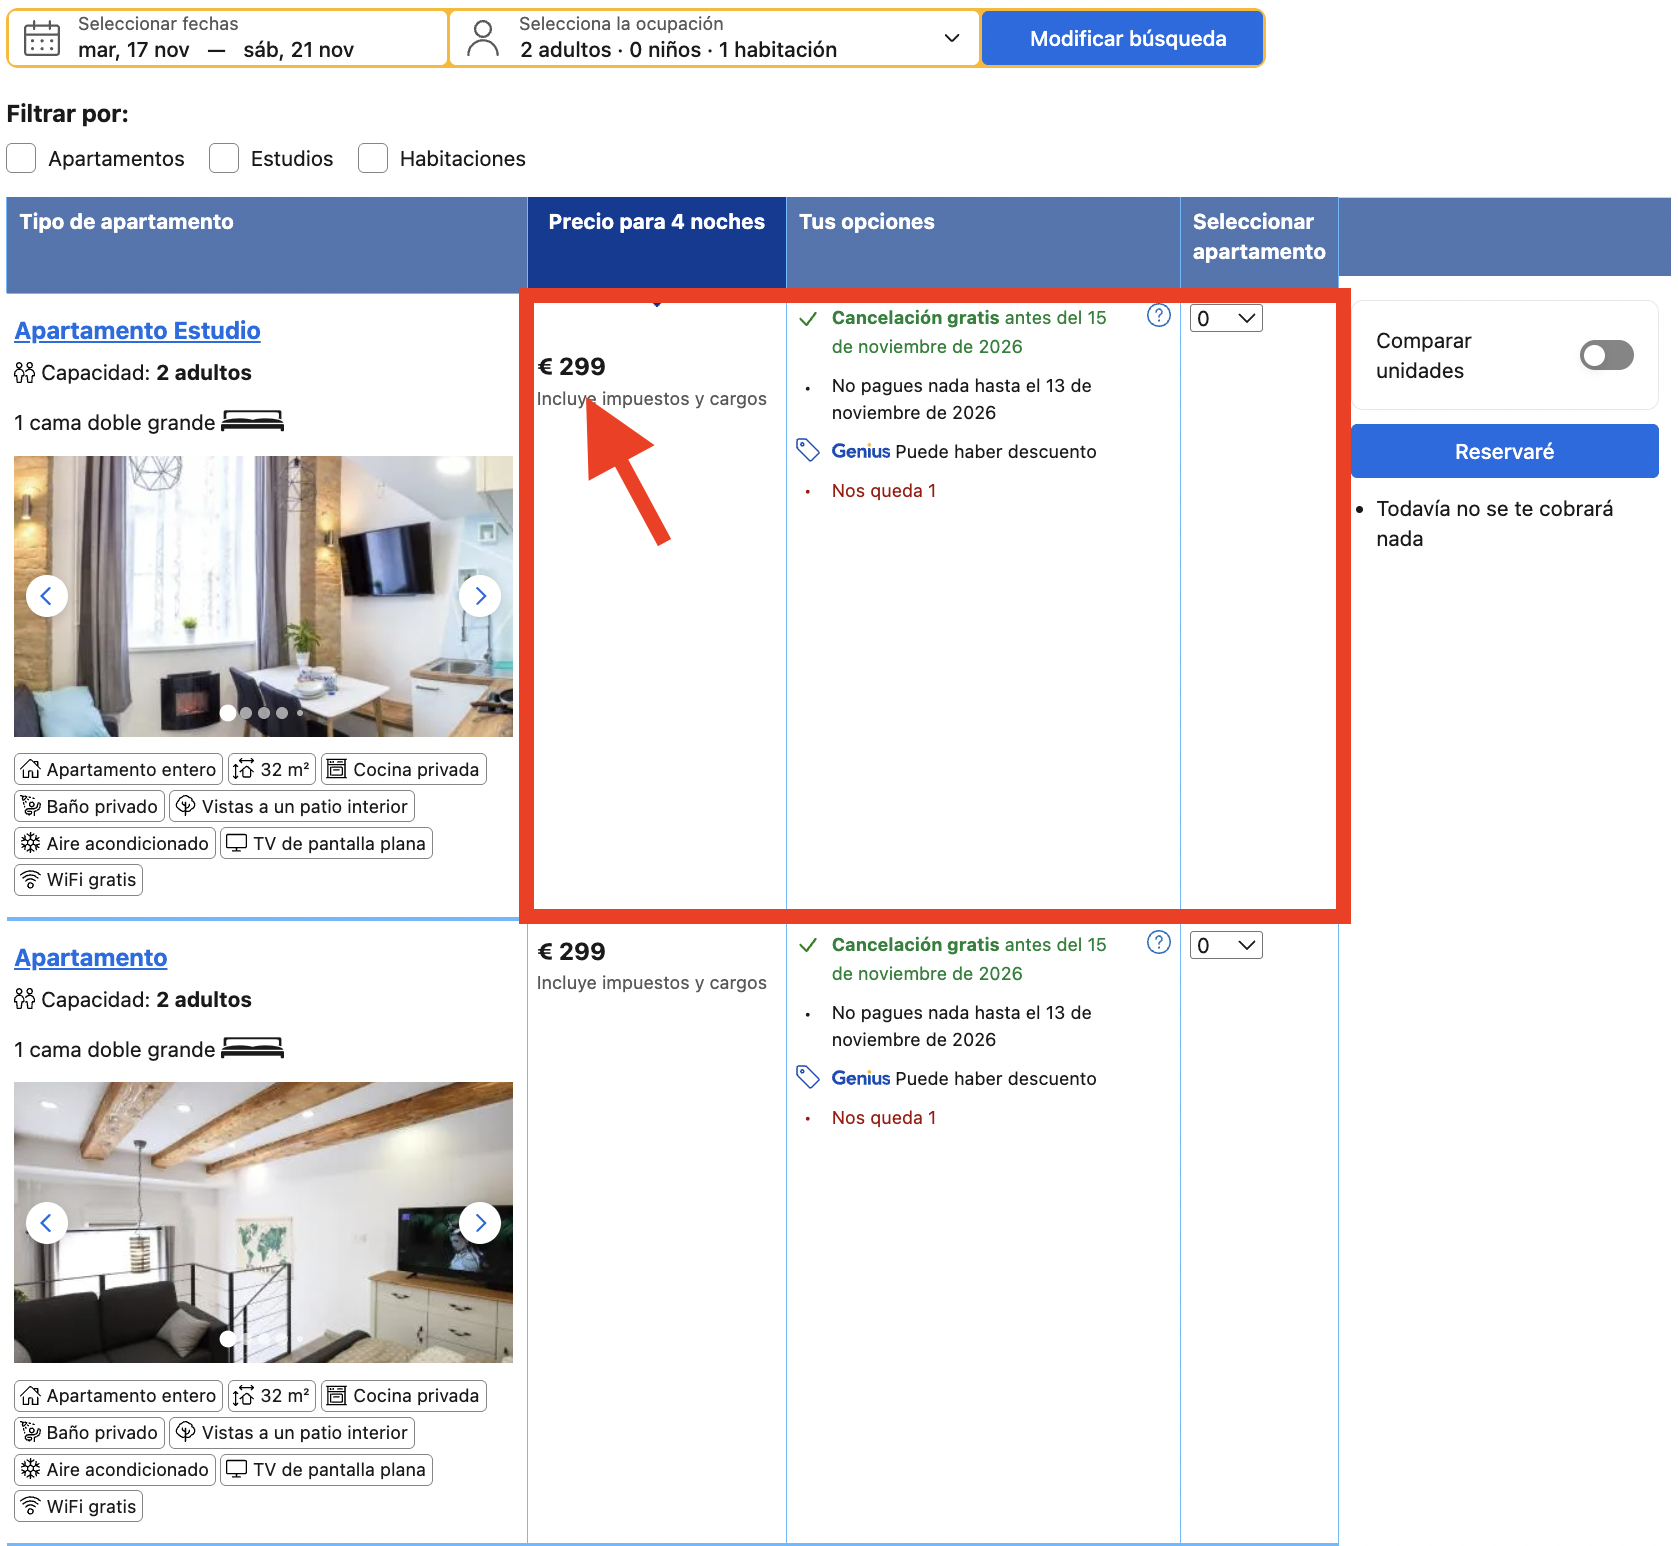This screenshot has height=1546, width=1678.
Task: Click the Reservaré button
Action: click(1504, 451)
